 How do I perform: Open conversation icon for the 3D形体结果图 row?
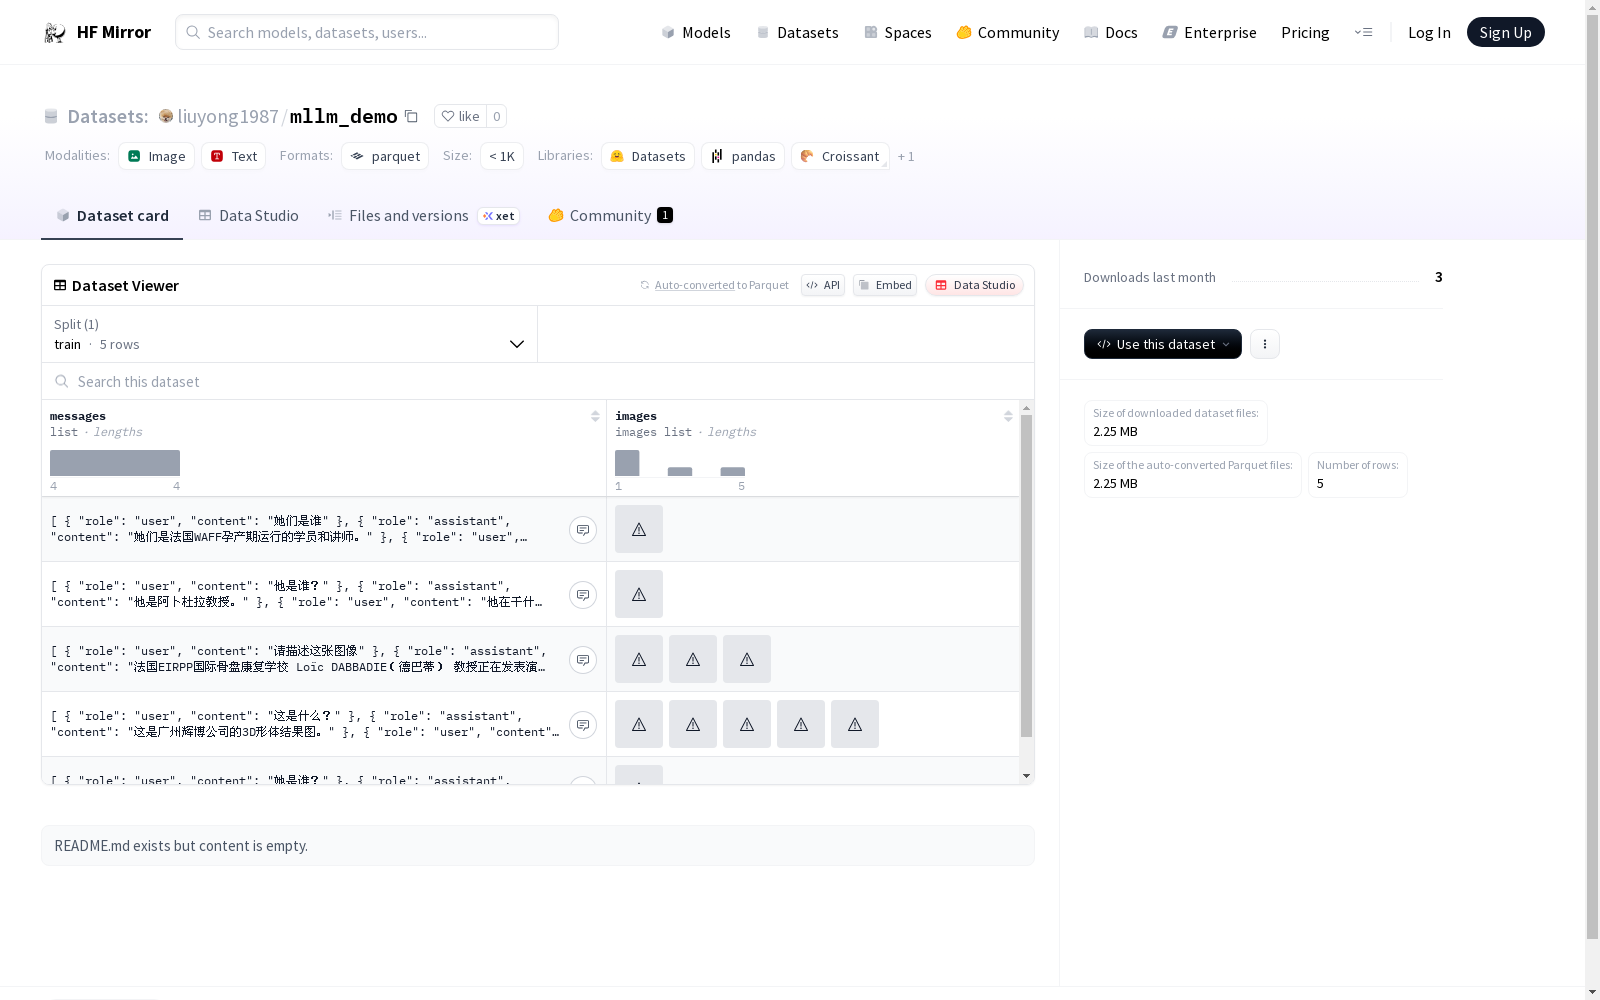pyautogui.click(x=583, y=725)
